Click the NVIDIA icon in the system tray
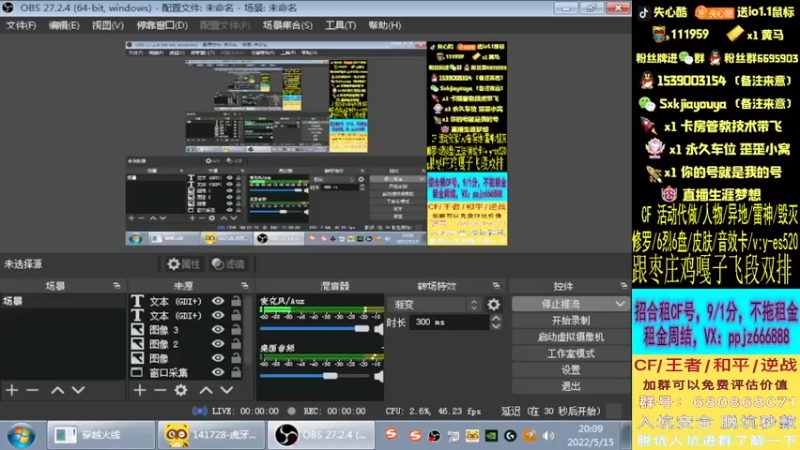Screen dimensions: 800x450 [491, 435]
